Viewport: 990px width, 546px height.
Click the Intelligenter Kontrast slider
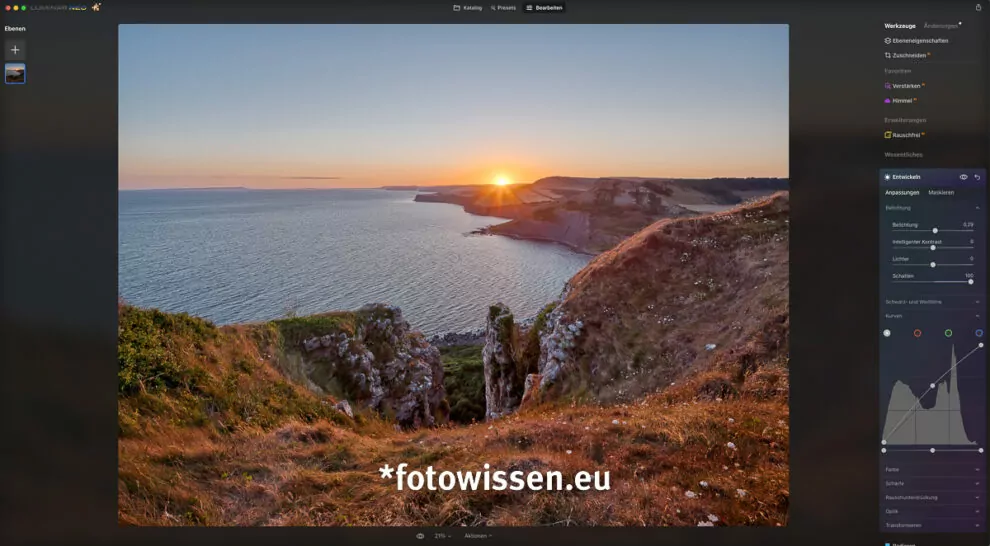coord(933,248)
